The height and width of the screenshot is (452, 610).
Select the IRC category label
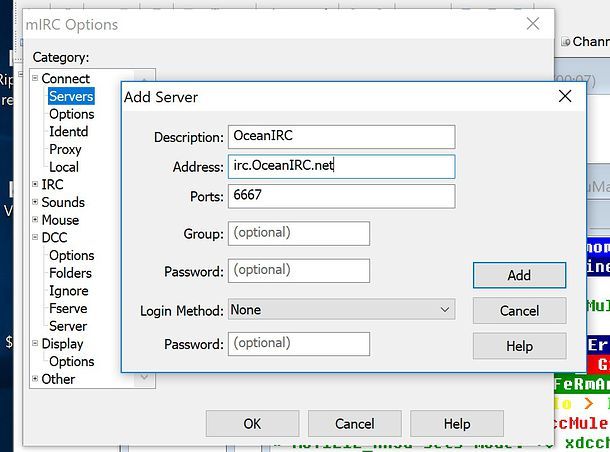(x=53, y=184)
